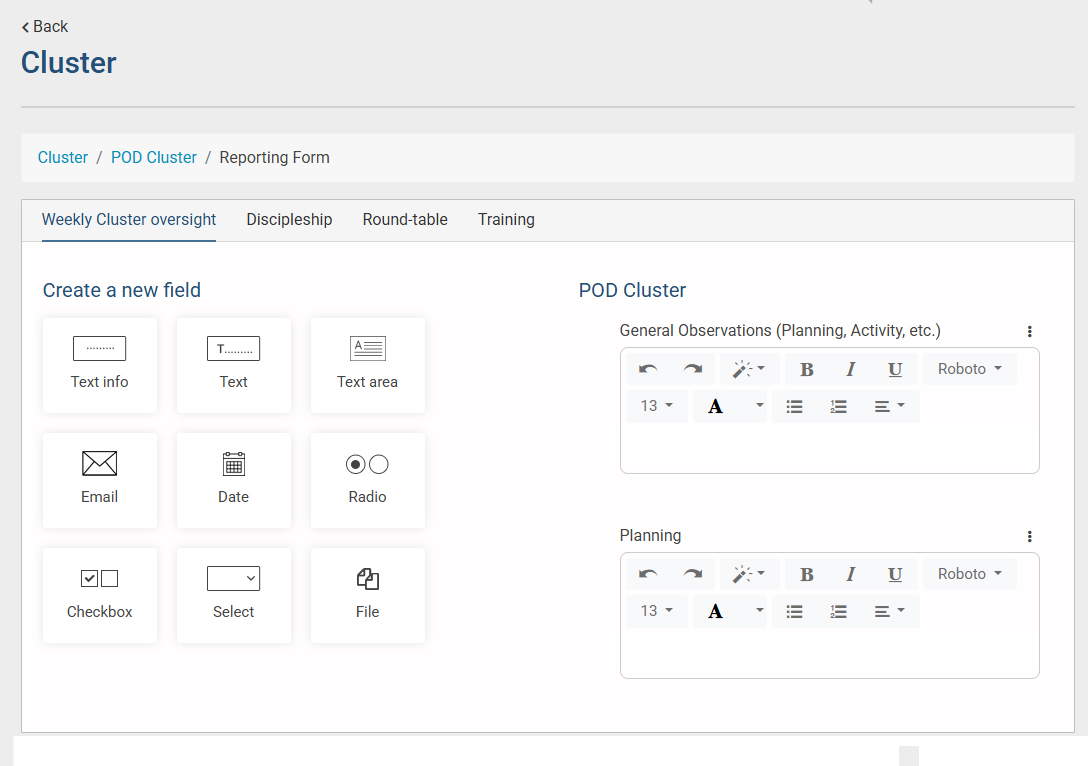Open kebab menu for Planning field
Viewport: 1088px width, 766px height.
[x=1029, y=537]
